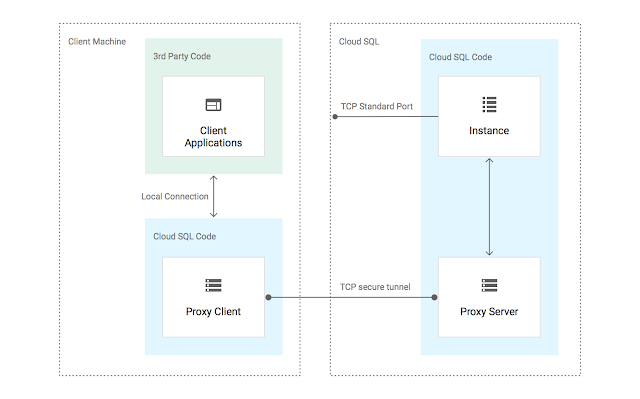
Task: Click the Client Applications window icon
Action: [213, 105]
